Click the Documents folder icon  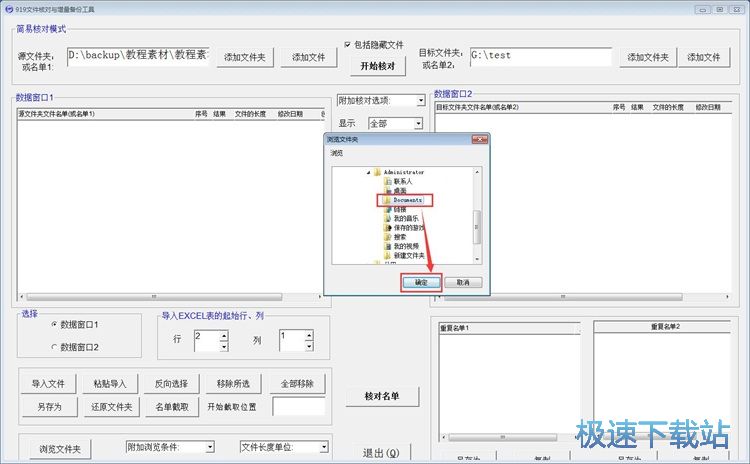click(388, 200)
